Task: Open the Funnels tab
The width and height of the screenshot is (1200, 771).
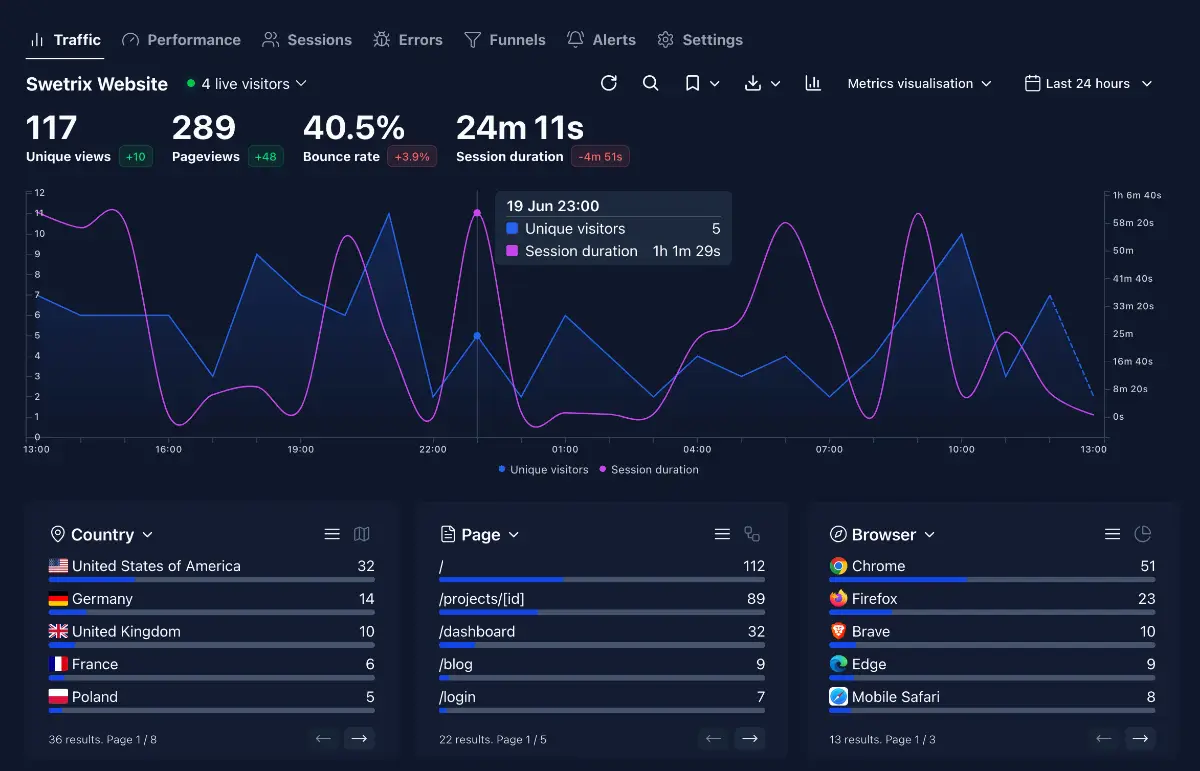Action: click(505, 40)
